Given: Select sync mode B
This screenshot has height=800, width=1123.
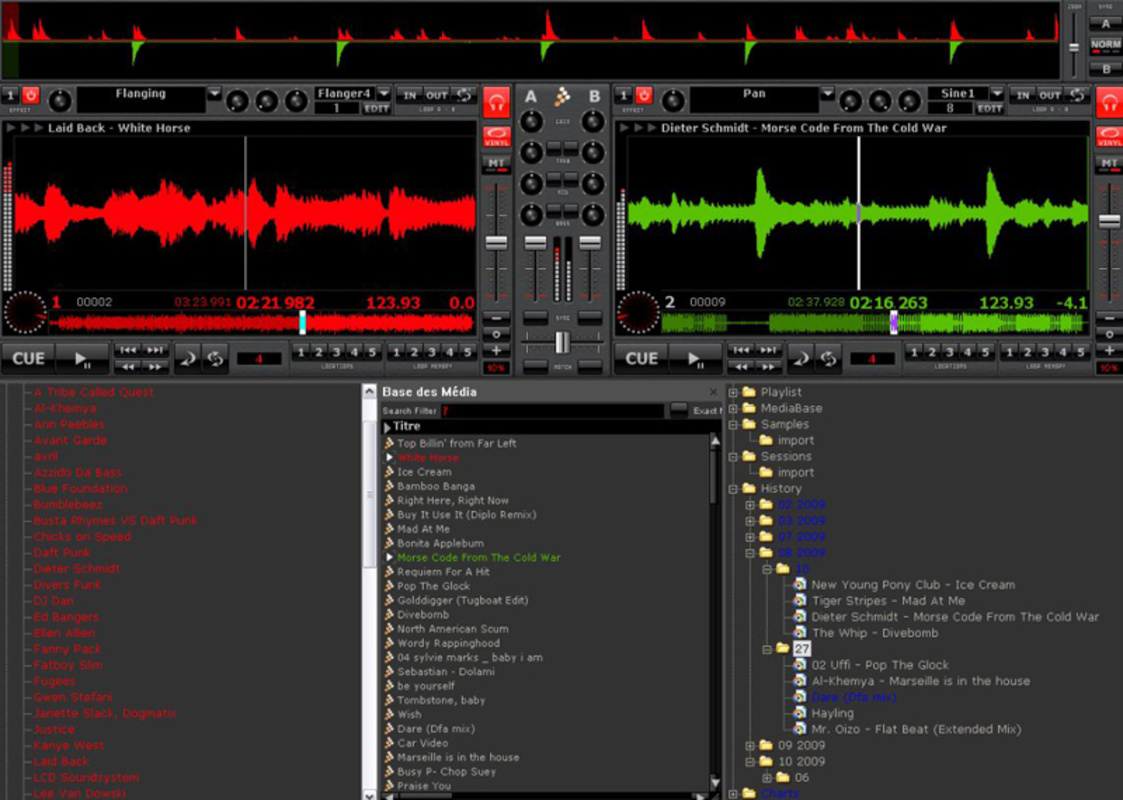Looking at the screenshot, I should 1106,69.
